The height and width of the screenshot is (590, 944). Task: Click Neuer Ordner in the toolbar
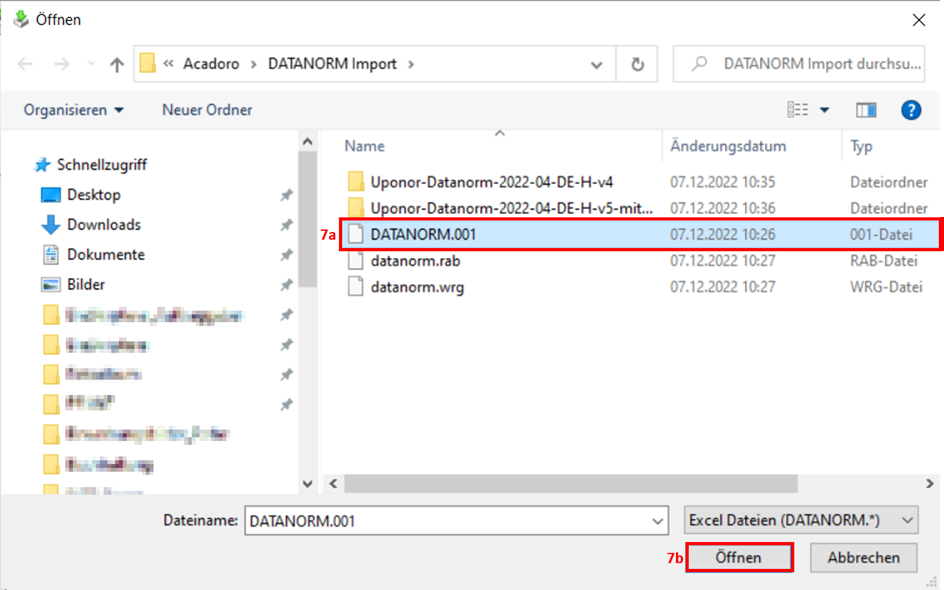coord(207,110)
